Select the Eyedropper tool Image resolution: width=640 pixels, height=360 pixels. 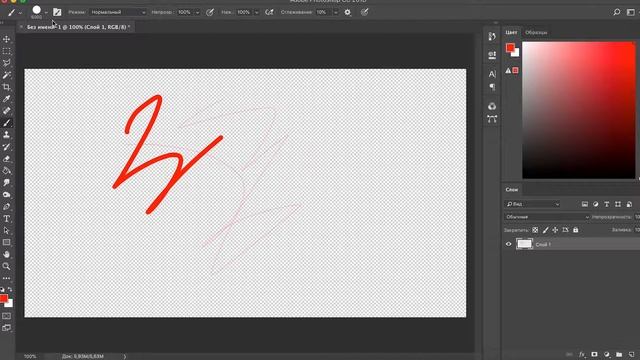pos(7,99)
